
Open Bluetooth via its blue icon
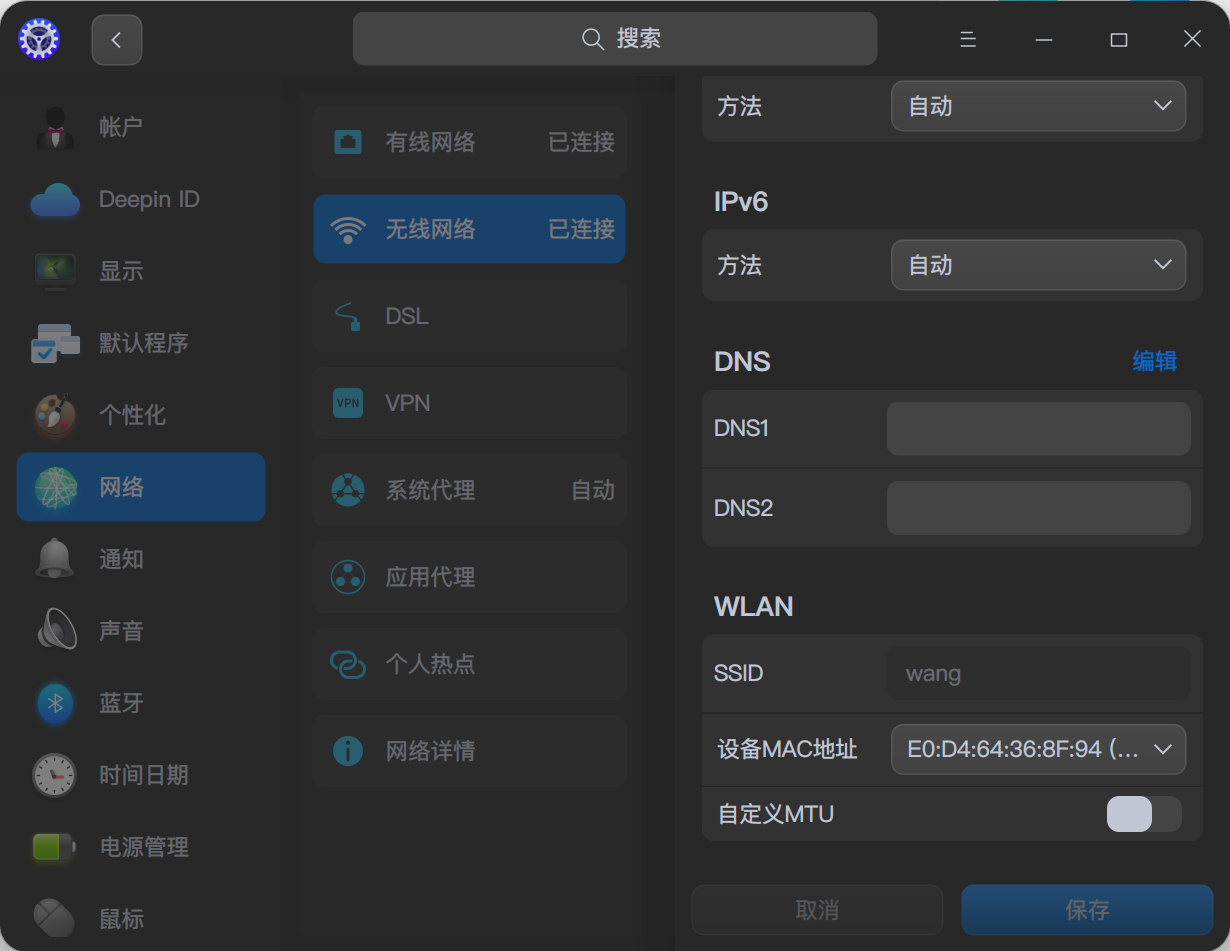(55, 703)
